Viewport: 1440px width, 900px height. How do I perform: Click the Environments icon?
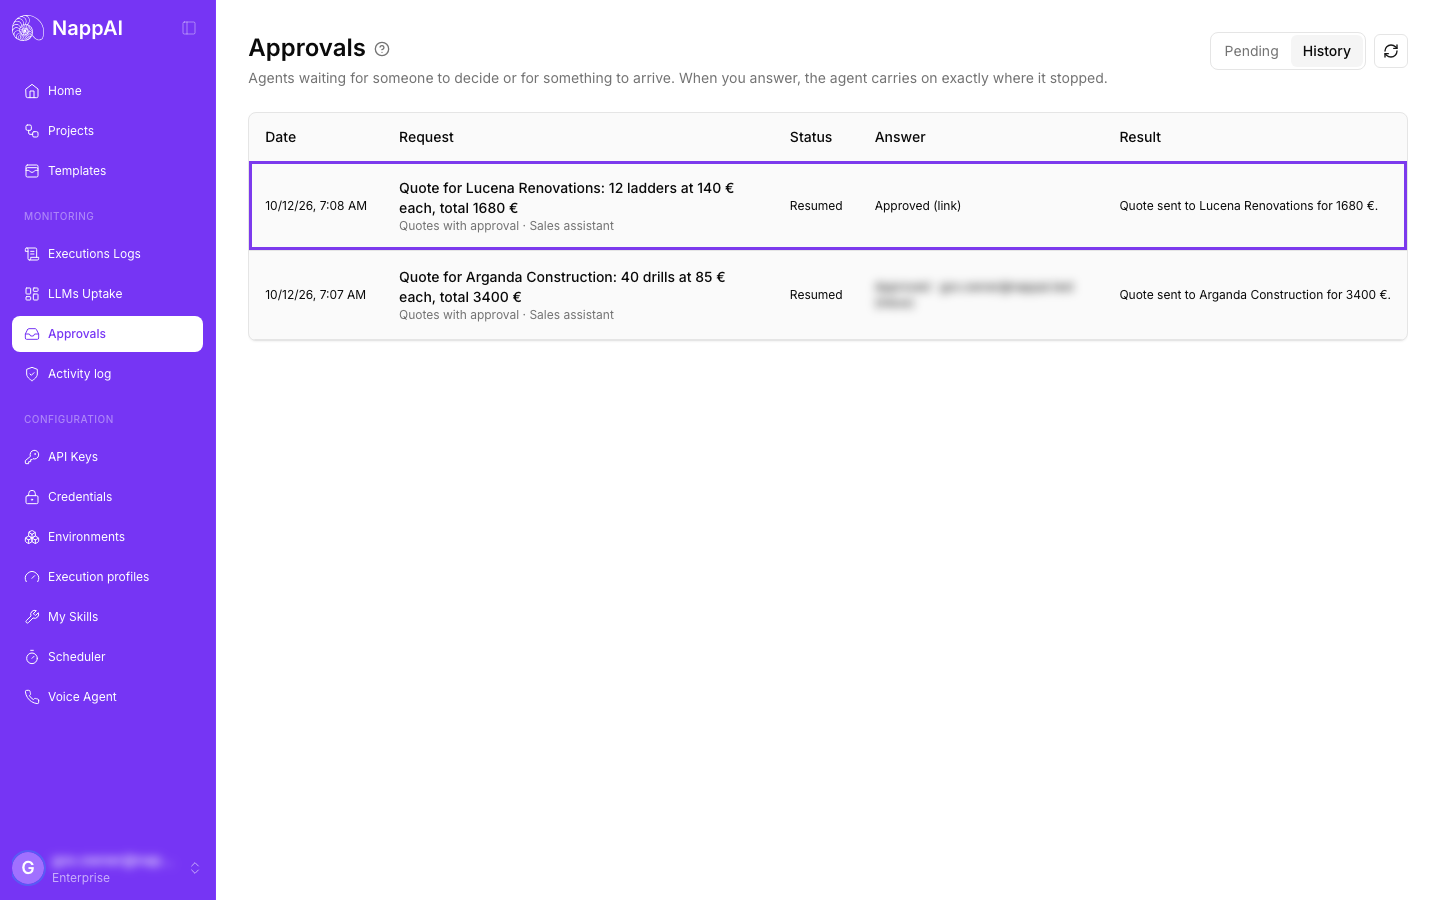pos(32,537)
